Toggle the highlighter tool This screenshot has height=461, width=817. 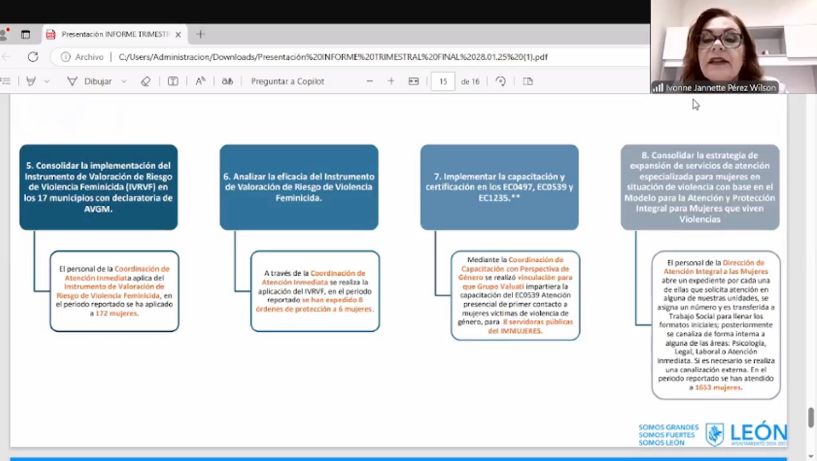coord(31,81)
